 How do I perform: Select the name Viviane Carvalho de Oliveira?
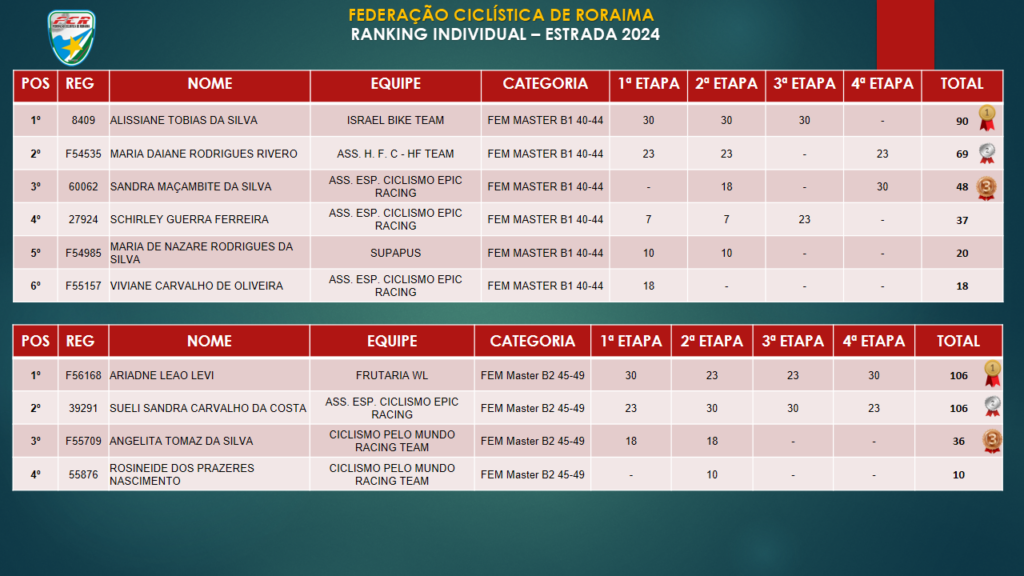click(x=197, y=286)
